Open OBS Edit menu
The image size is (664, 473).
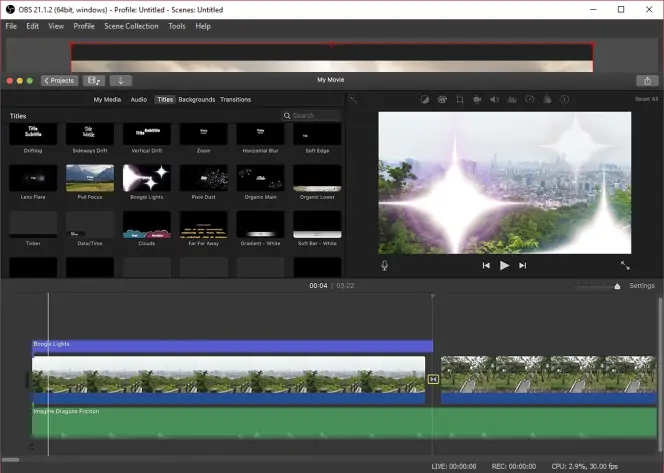pos(32,26)
